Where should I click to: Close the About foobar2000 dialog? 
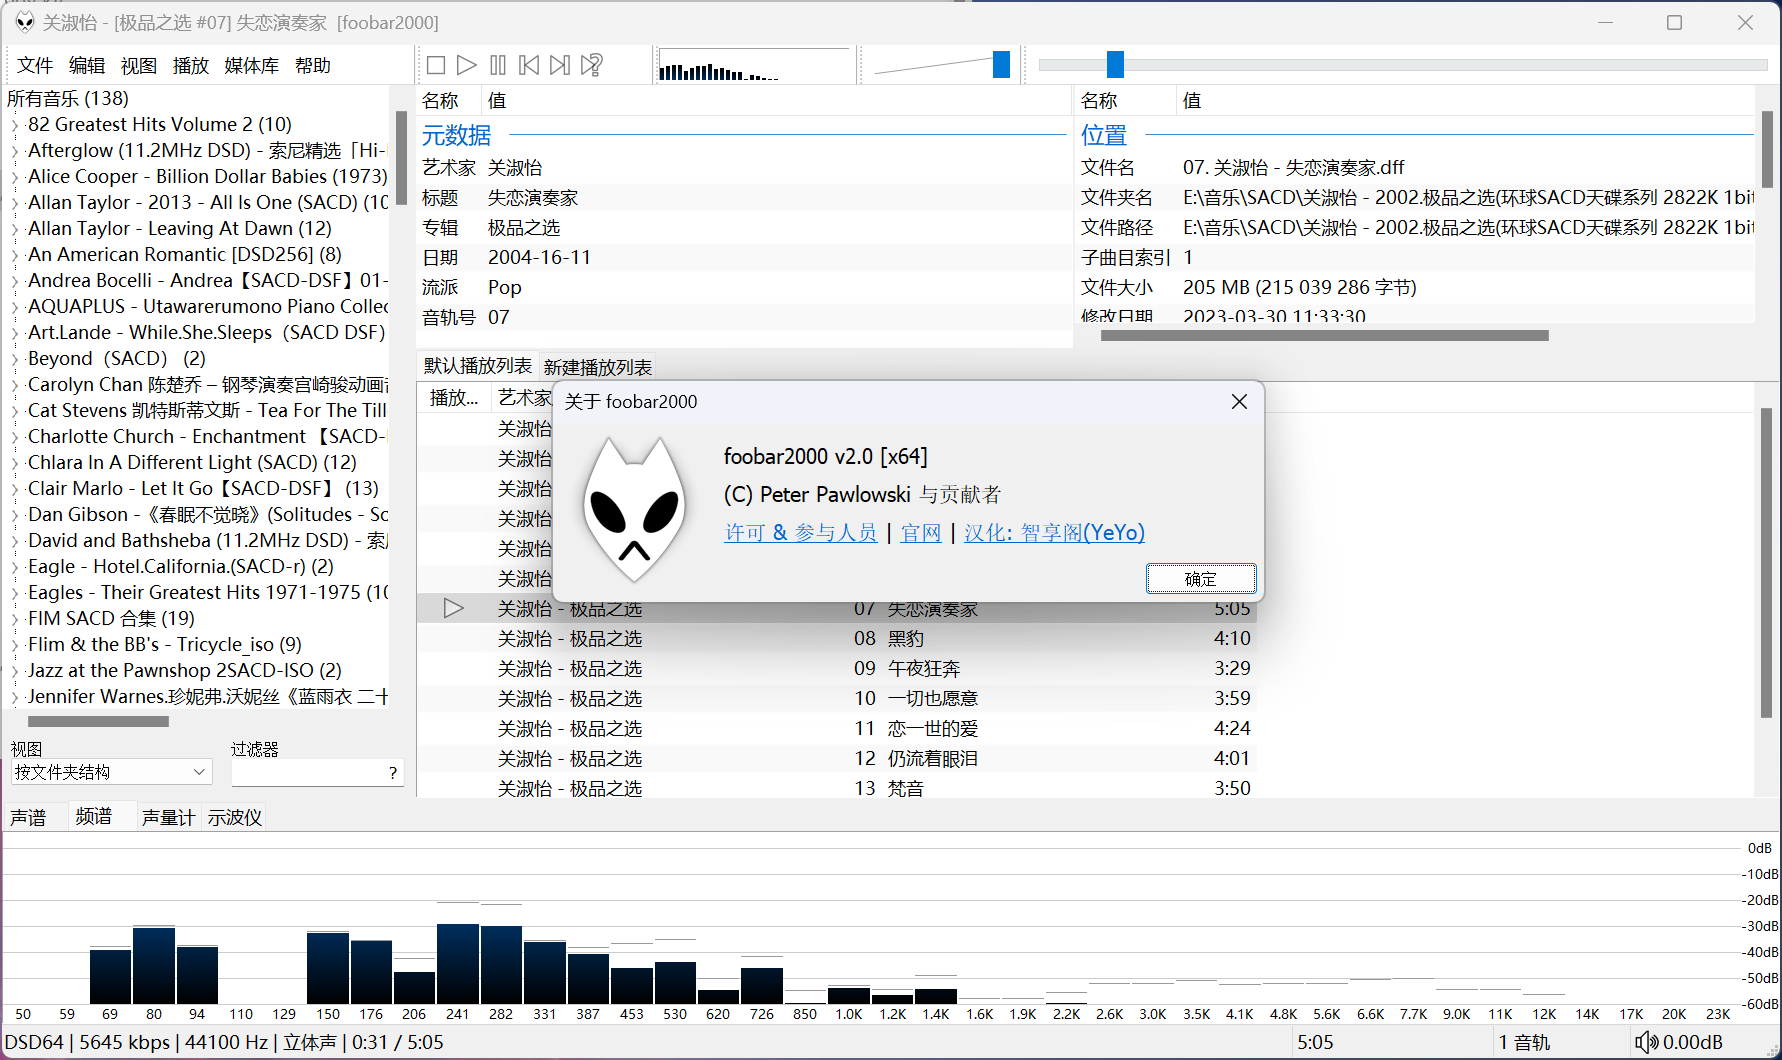coord(1239,401)
